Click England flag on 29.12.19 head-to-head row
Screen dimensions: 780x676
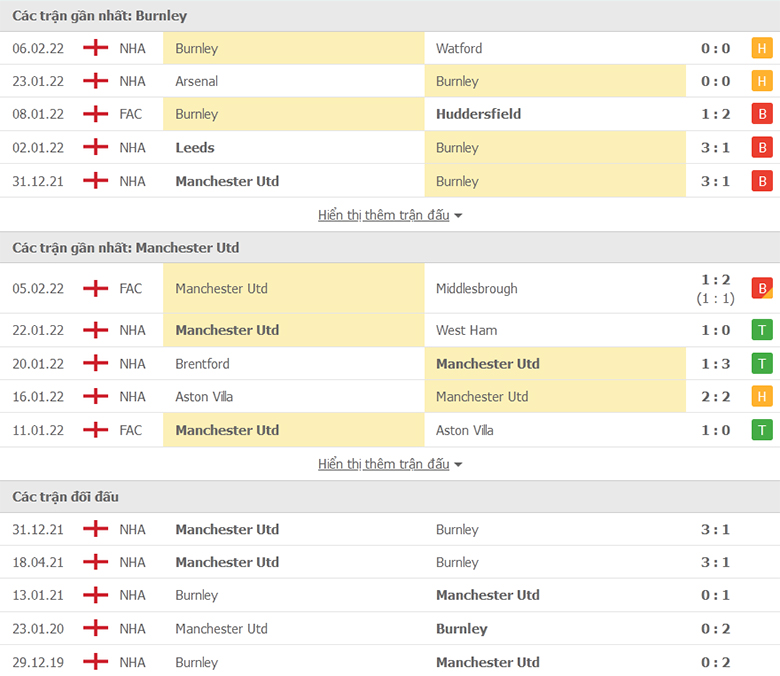pos(96,662)
